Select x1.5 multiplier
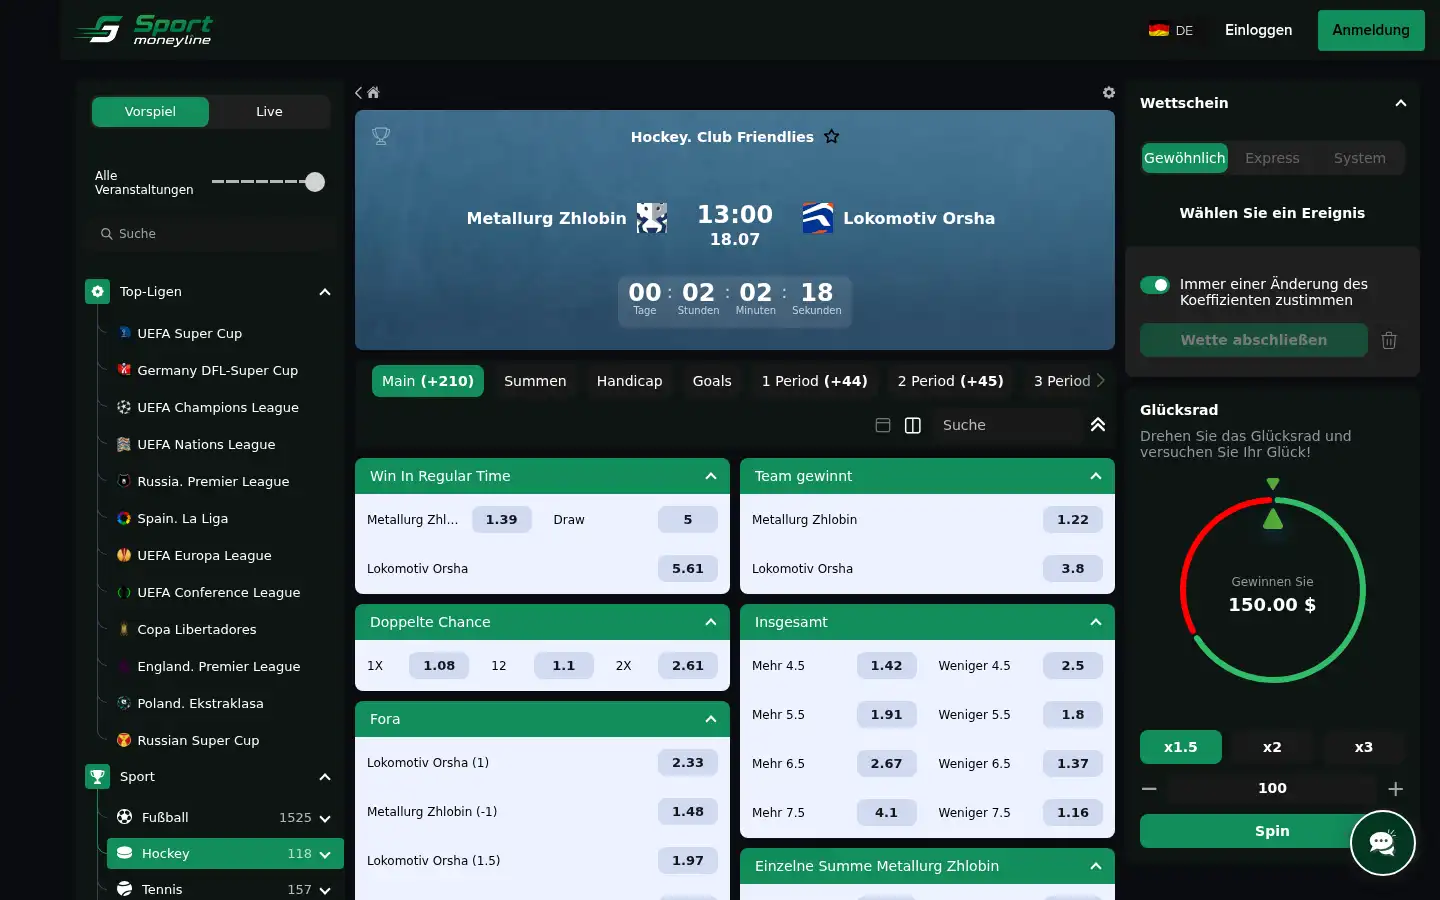 pos(1180,747)
